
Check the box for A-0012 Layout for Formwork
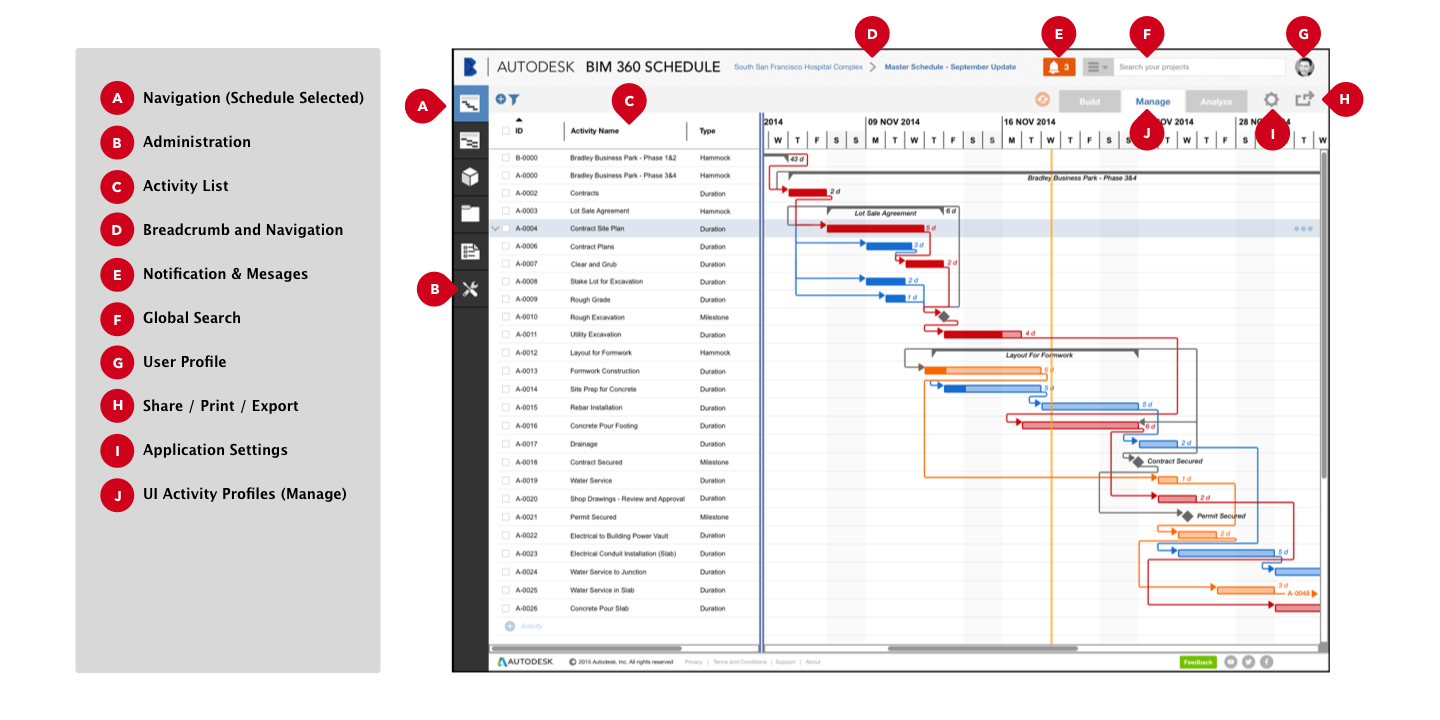(506, 352)
